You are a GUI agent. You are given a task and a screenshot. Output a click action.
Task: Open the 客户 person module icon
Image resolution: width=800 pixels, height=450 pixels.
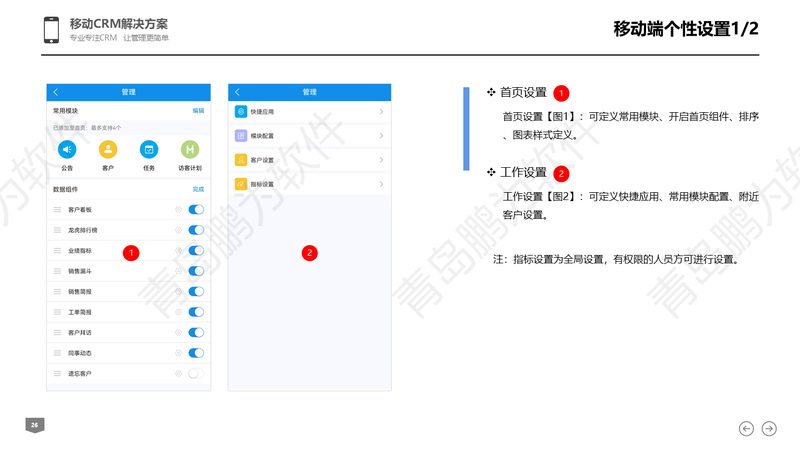[x=108, y=149]
